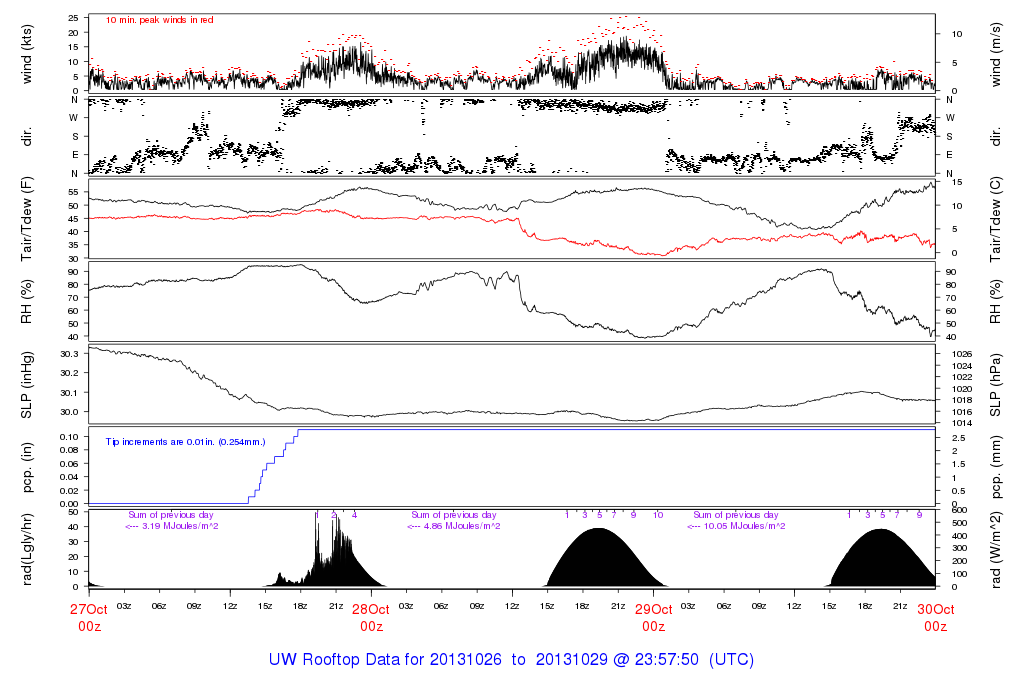Click the 'SLP (inHg)' left axis label

(27, 386)
